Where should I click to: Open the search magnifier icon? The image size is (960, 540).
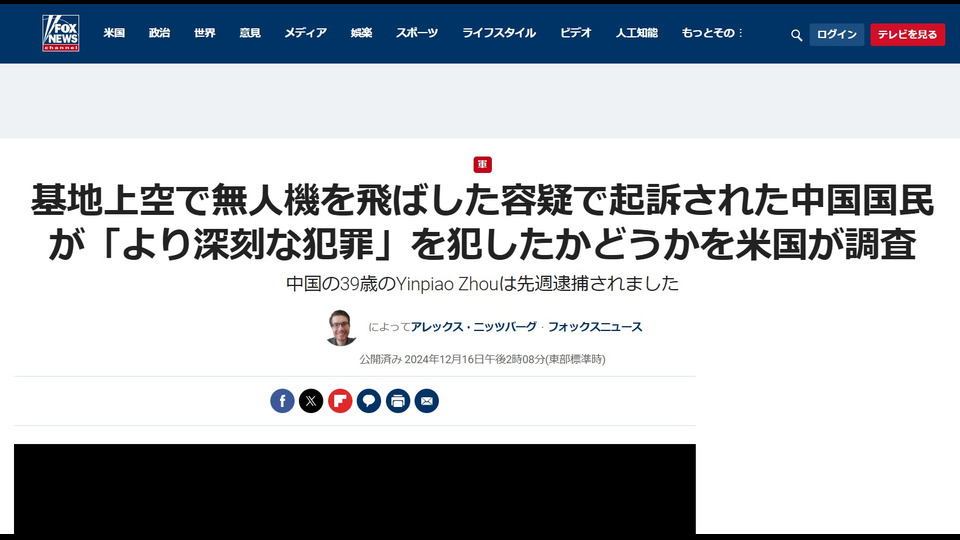click(796, 36)
